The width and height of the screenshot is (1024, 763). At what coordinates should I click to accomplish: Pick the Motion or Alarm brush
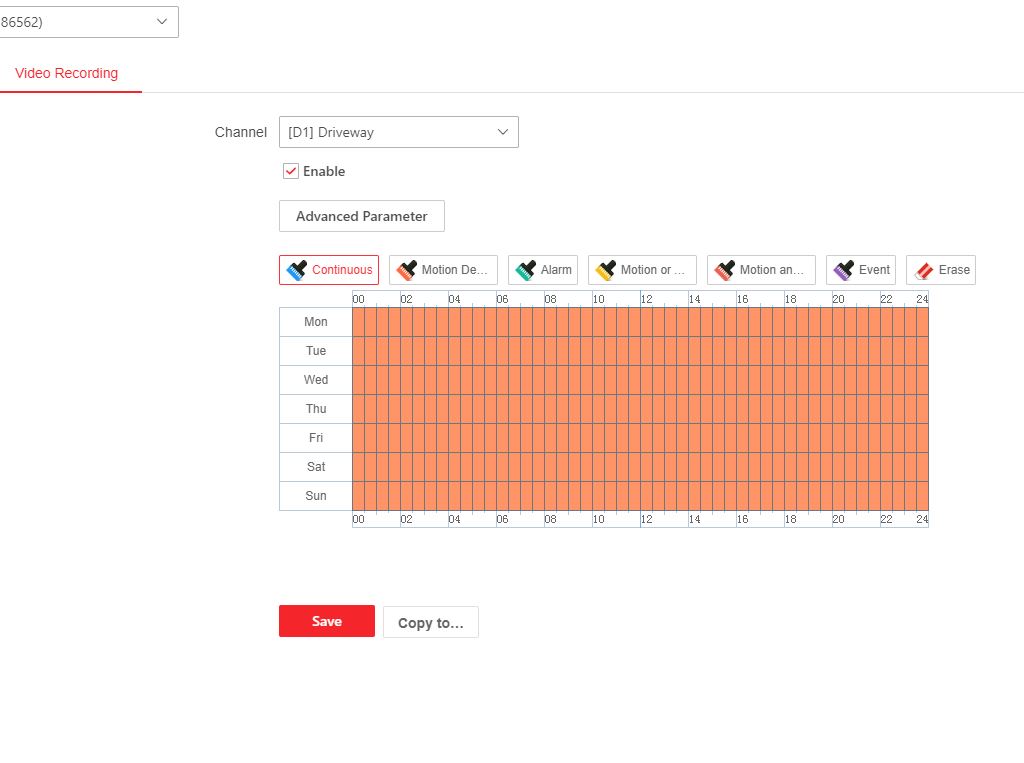tap(642, 270)
